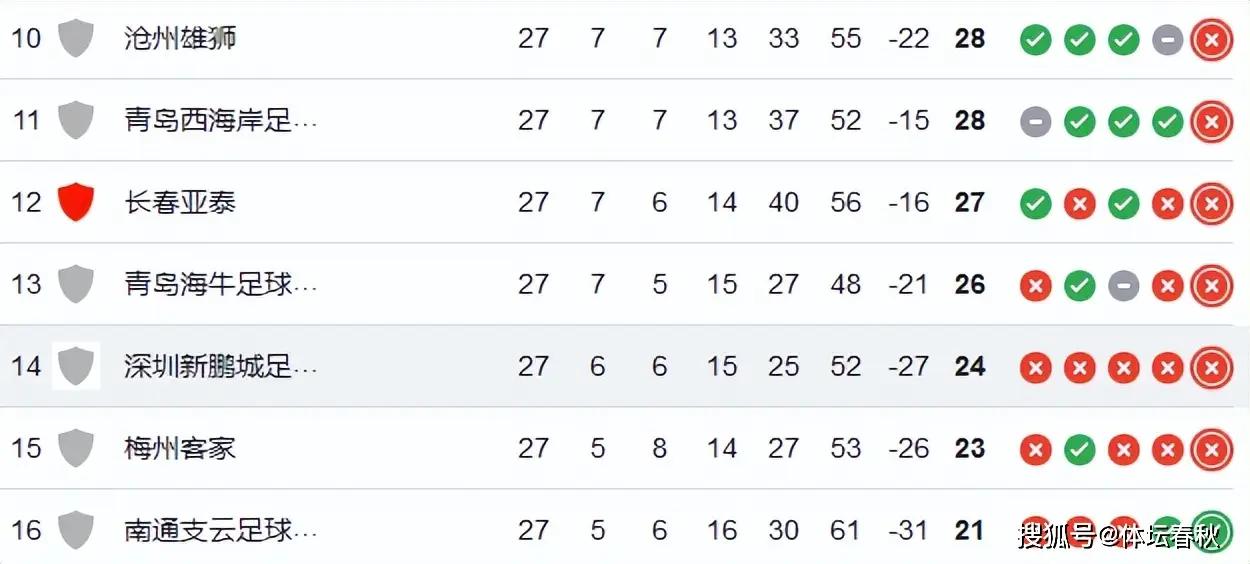Viewport: 1250px width, 564px height.
Task: Open the 梅州客家 team link
Action: 180,448
